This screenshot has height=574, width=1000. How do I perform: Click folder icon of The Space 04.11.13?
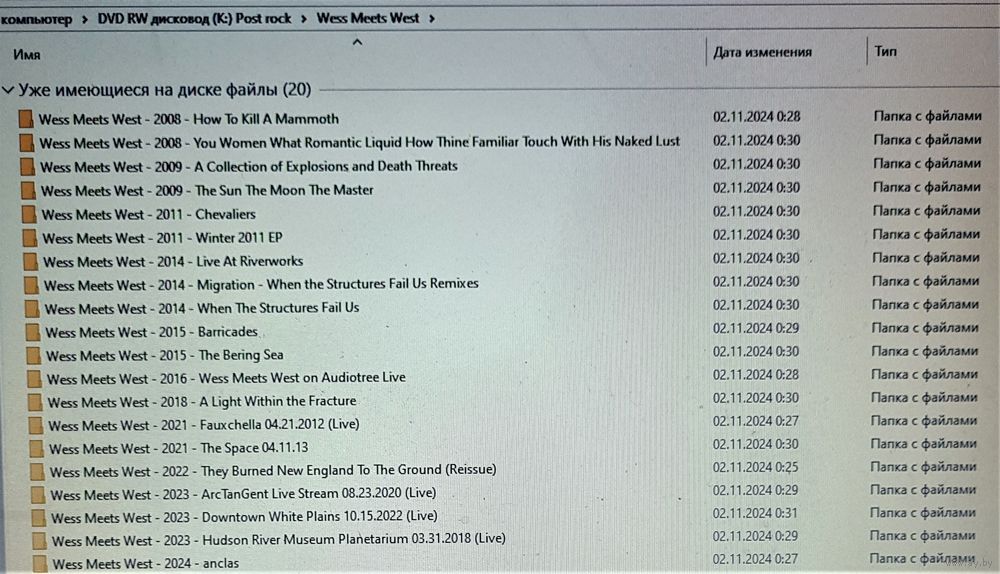[x=36, y=448]
